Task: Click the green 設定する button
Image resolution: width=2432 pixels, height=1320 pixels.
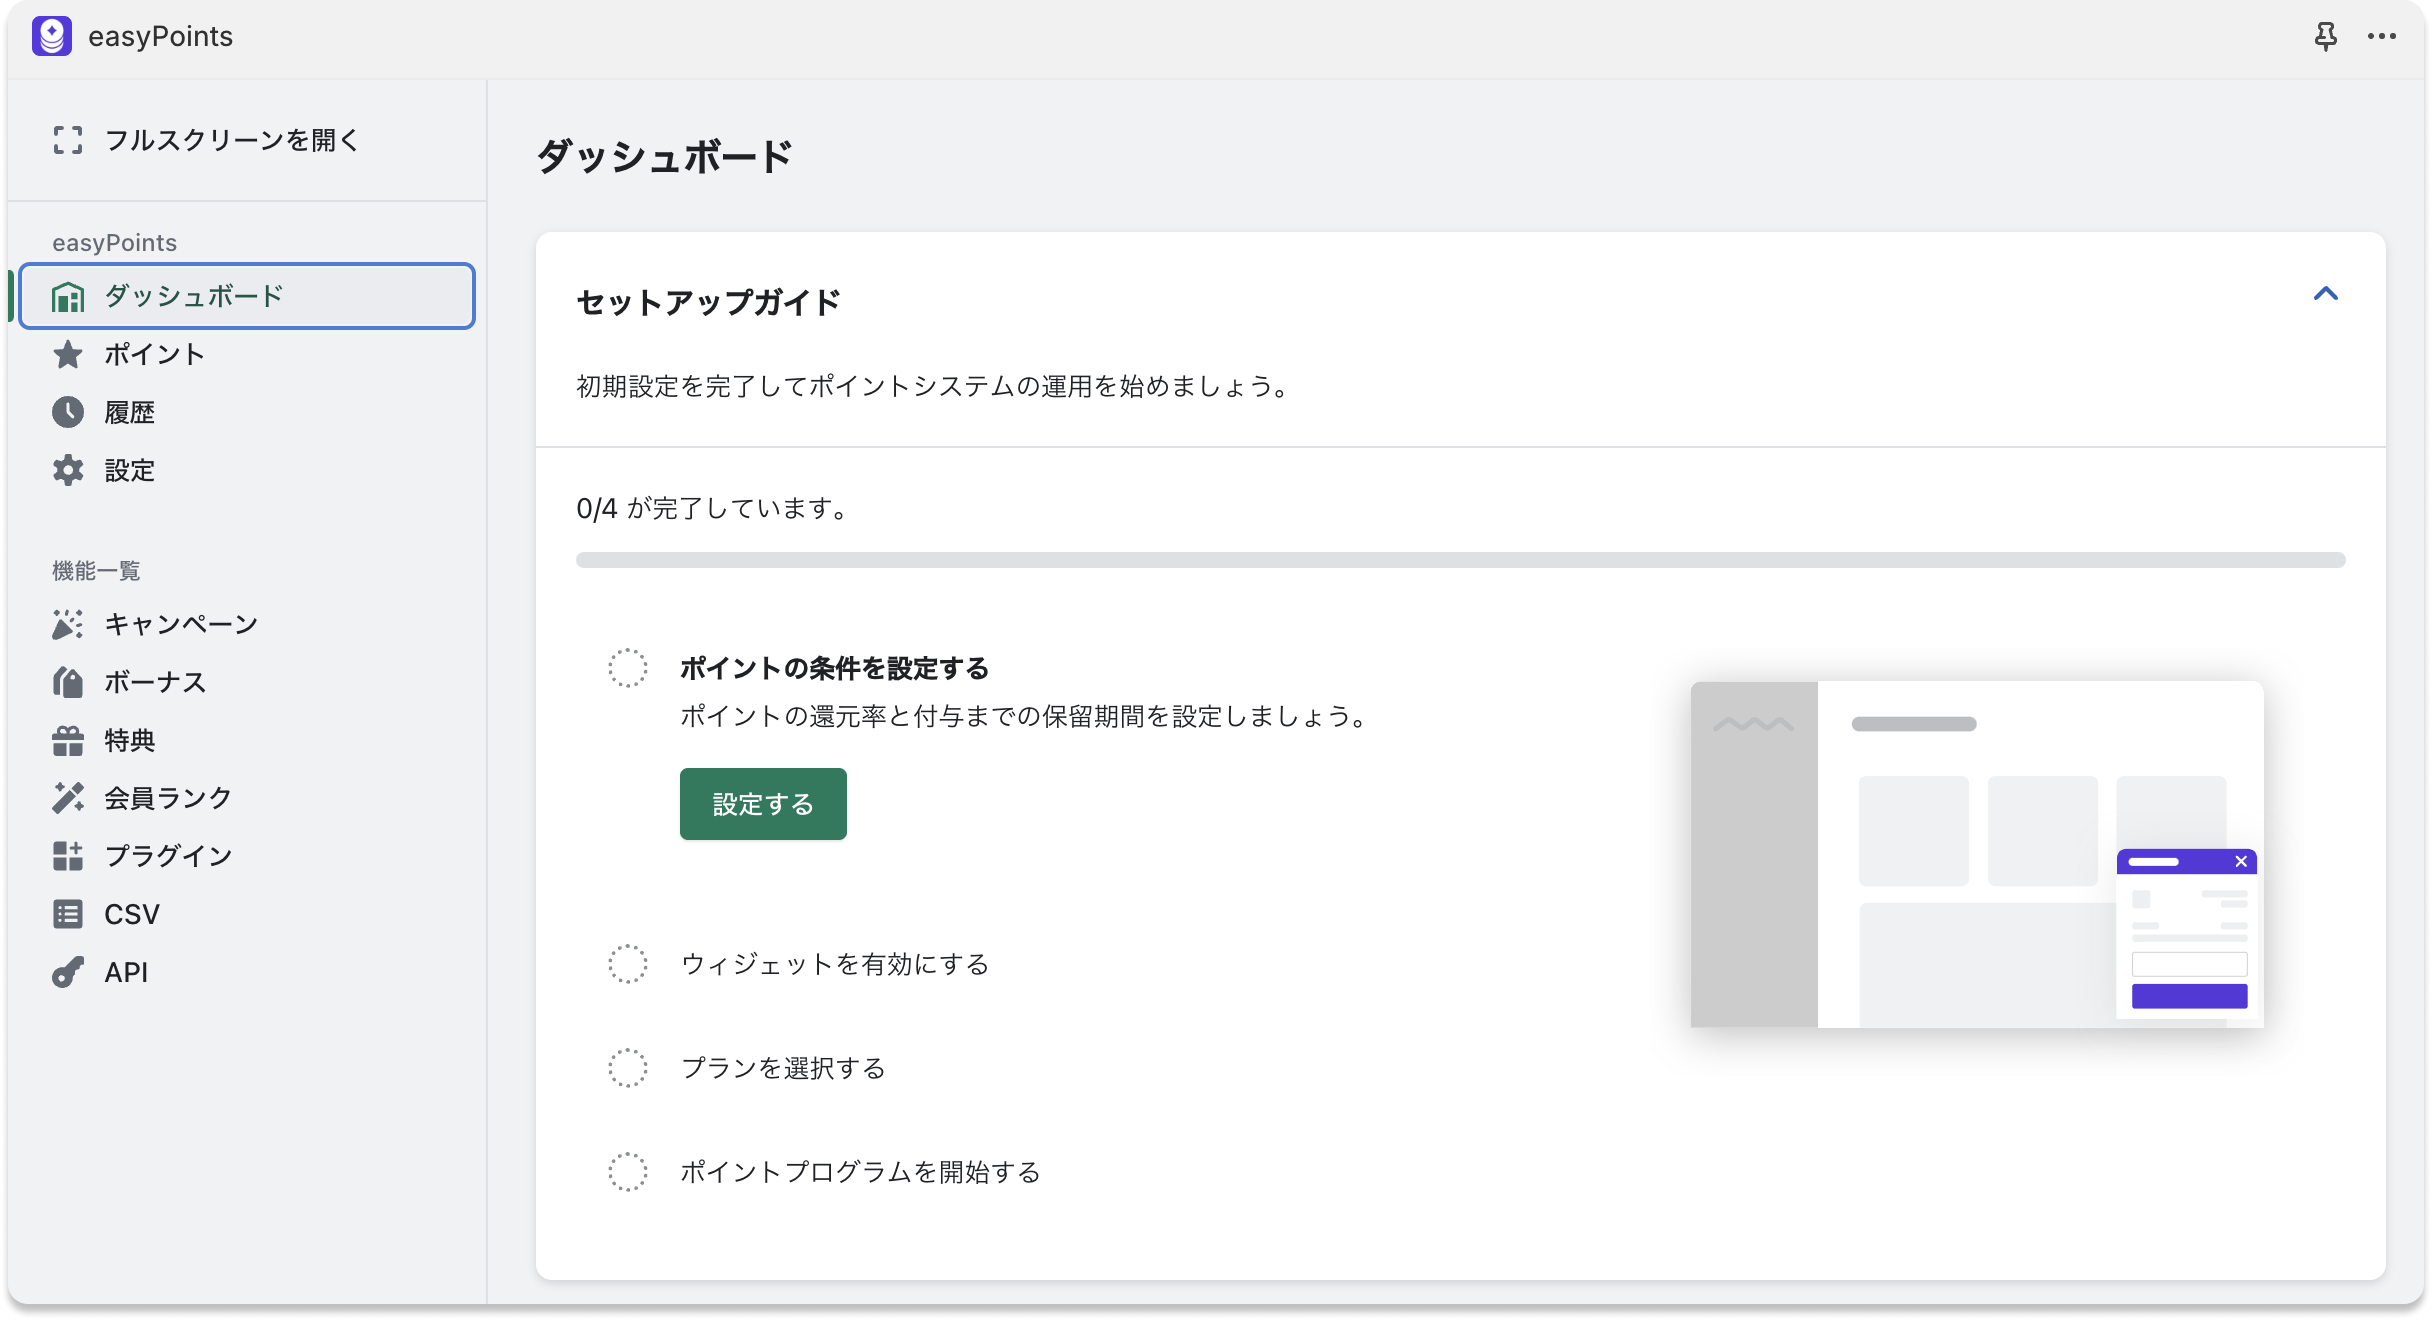Action: point(763,804)
